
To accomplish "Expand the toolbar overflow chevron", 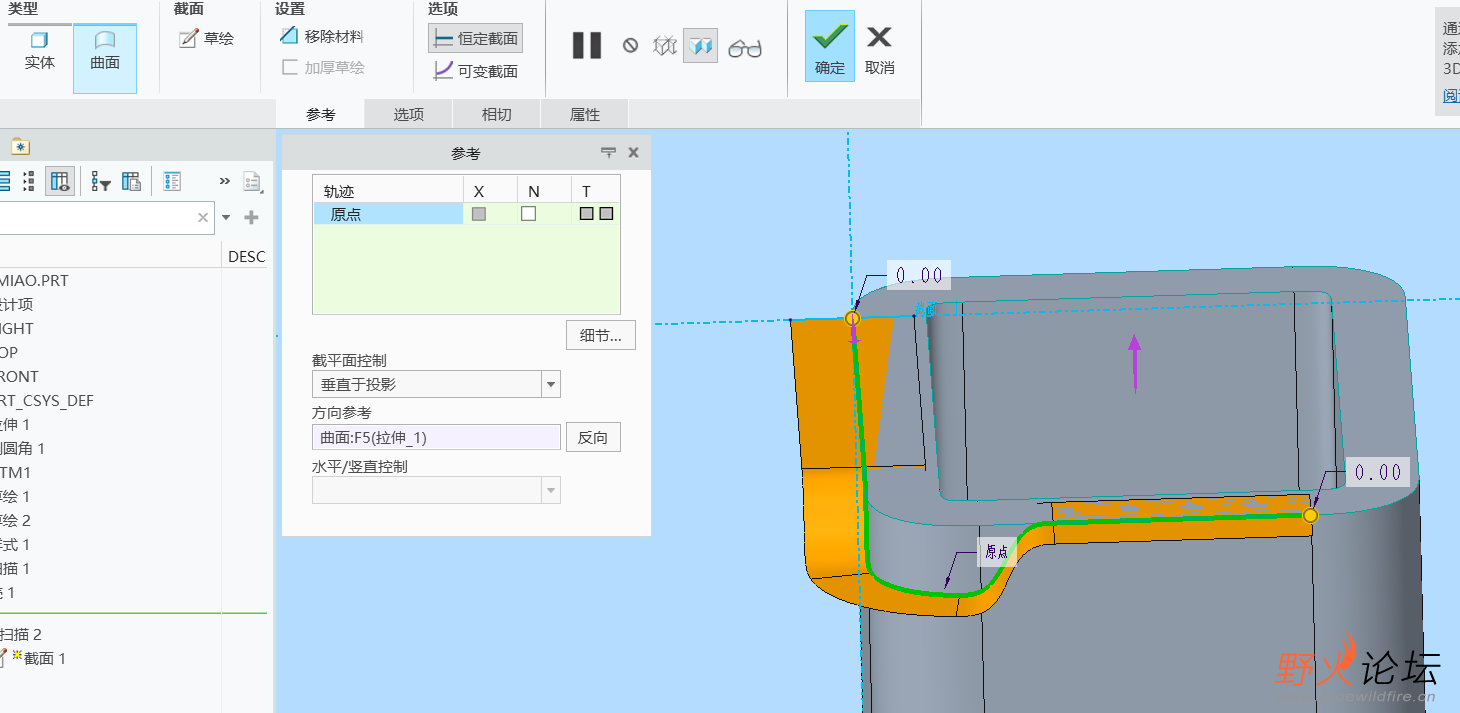I will (x=225, y=181).
